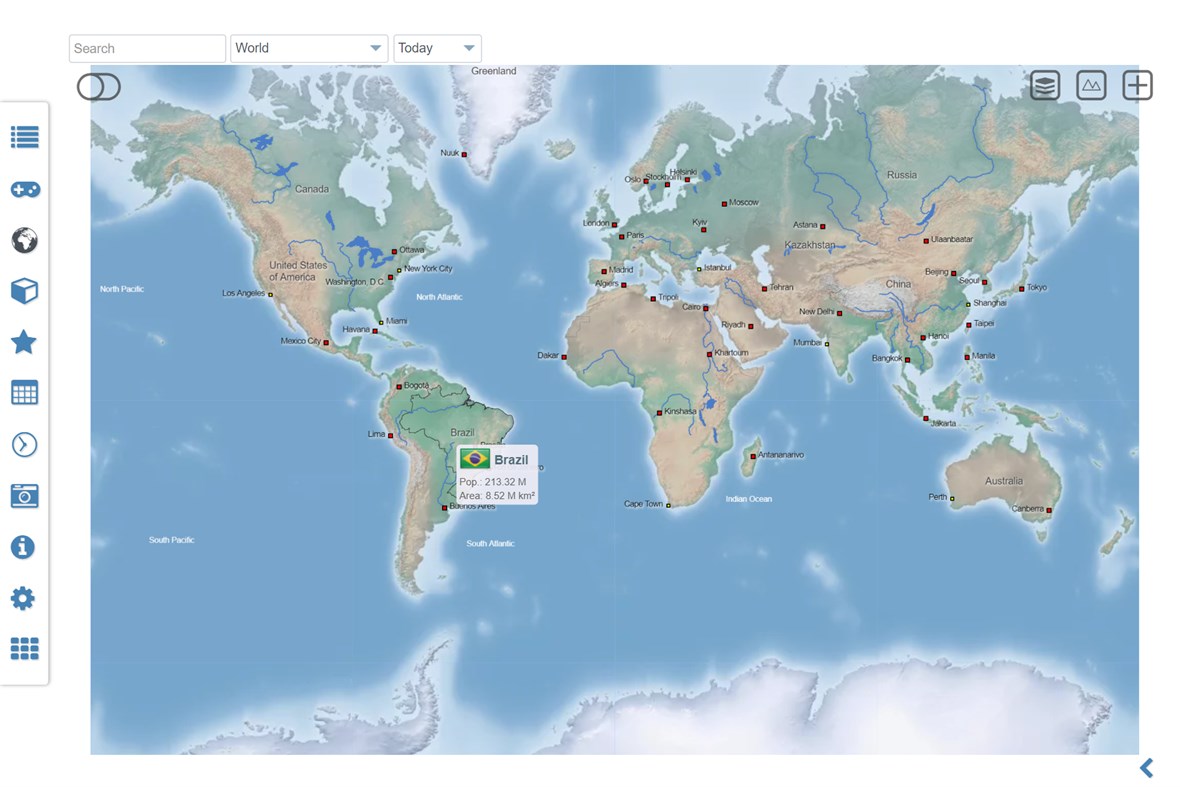This screenshot has width=1180, height=787.
Task: Open the list panel in the sidebar
Action: pos(24,137)
